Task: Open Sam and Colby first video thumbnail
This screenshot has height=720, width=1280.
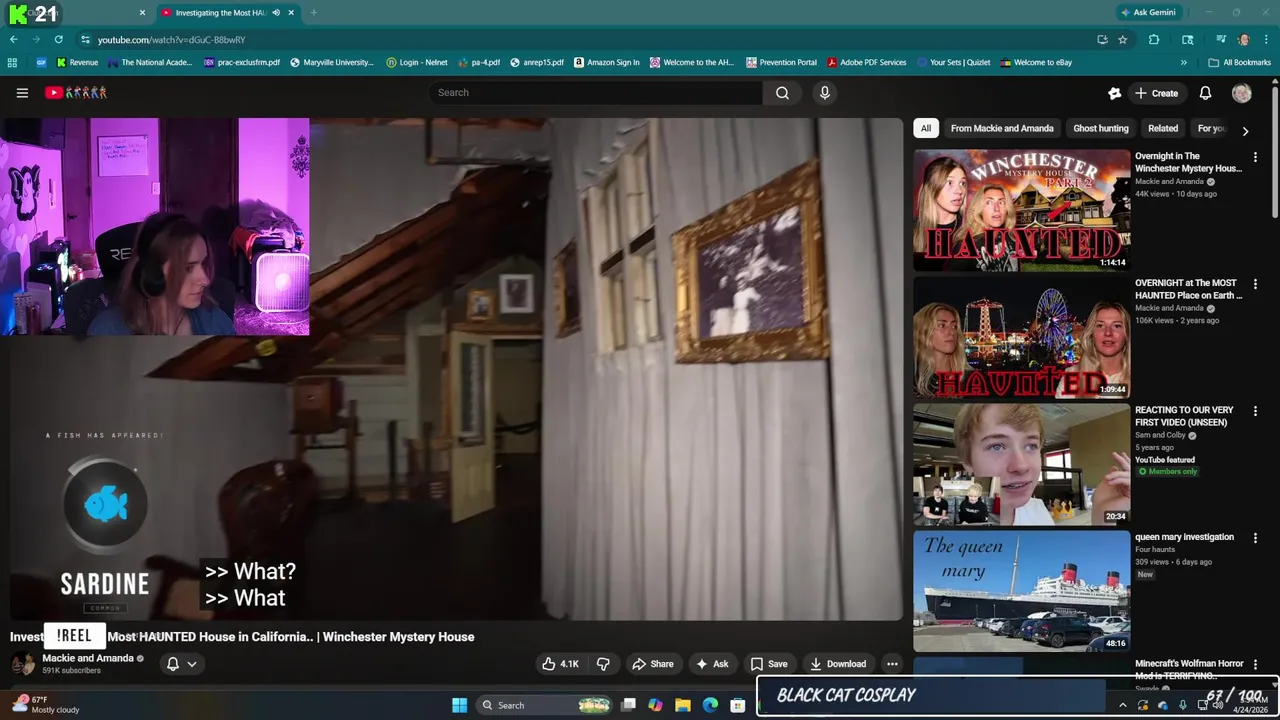Action: (x=1021, y=464)
